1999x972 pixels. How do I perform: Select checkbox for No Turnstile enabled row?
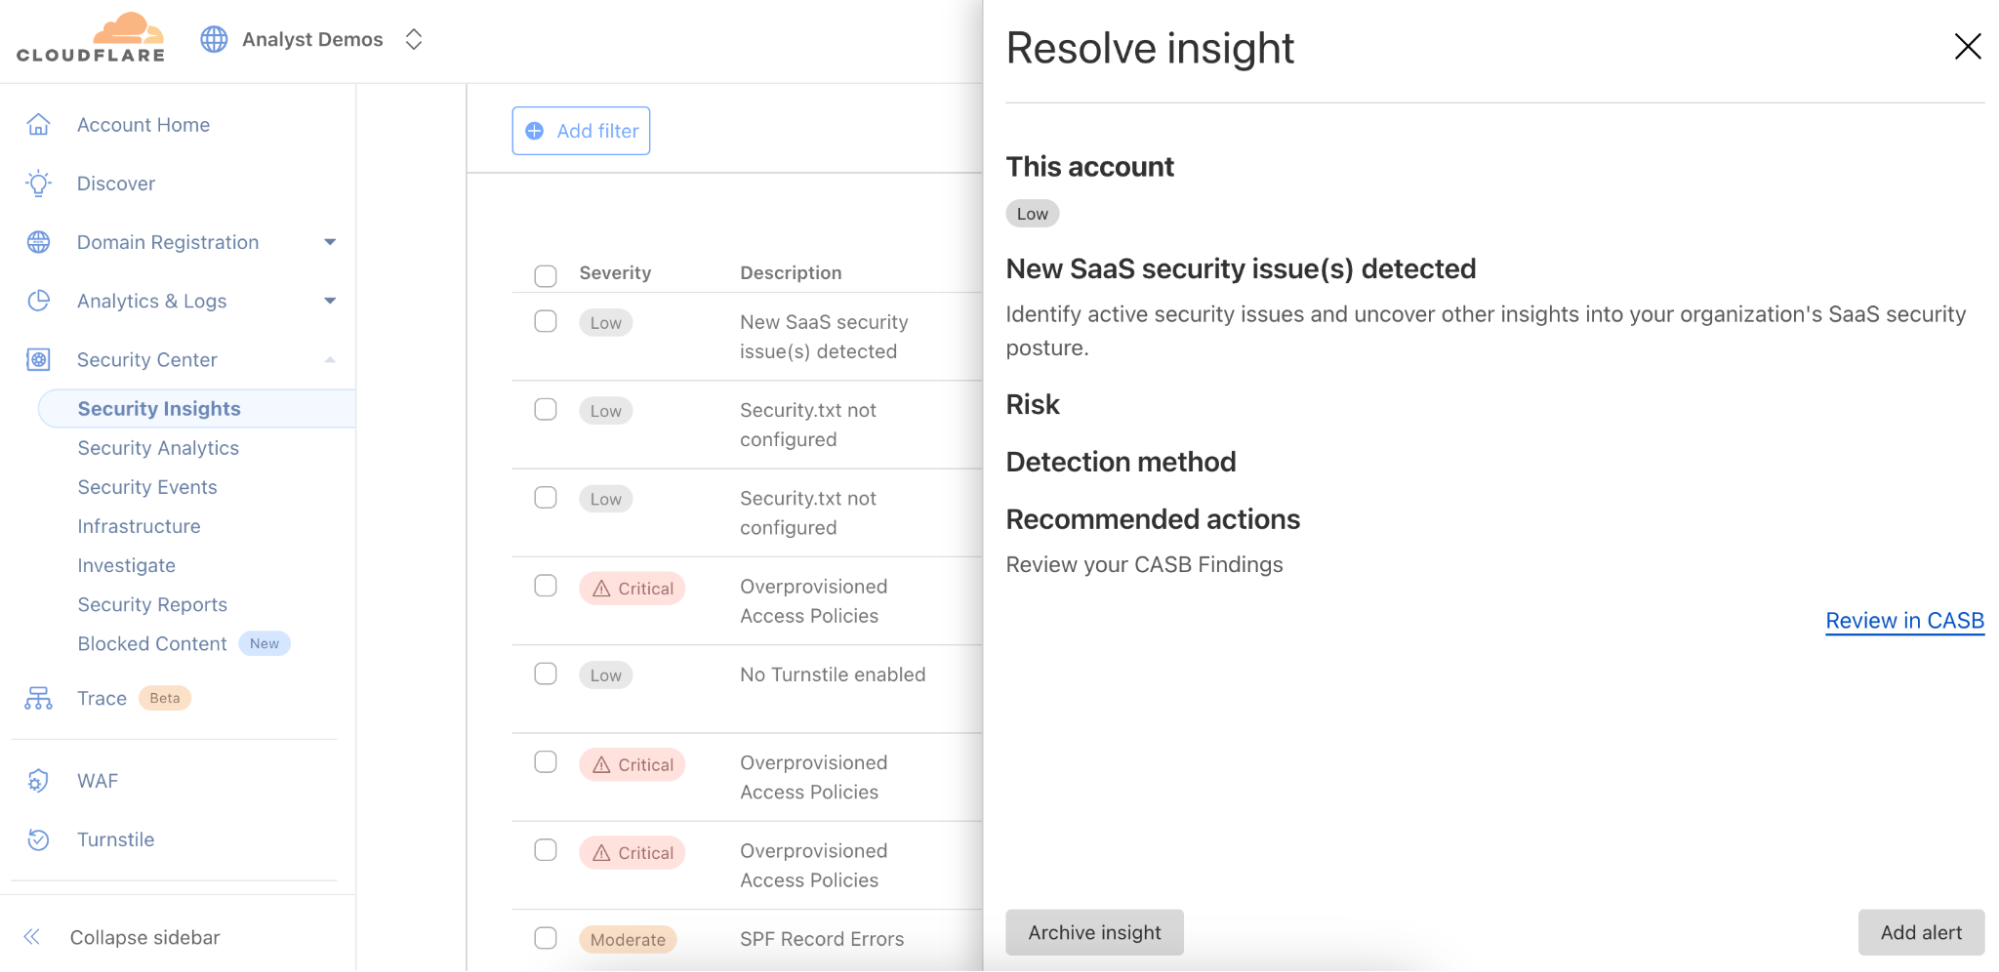point(545,674)
